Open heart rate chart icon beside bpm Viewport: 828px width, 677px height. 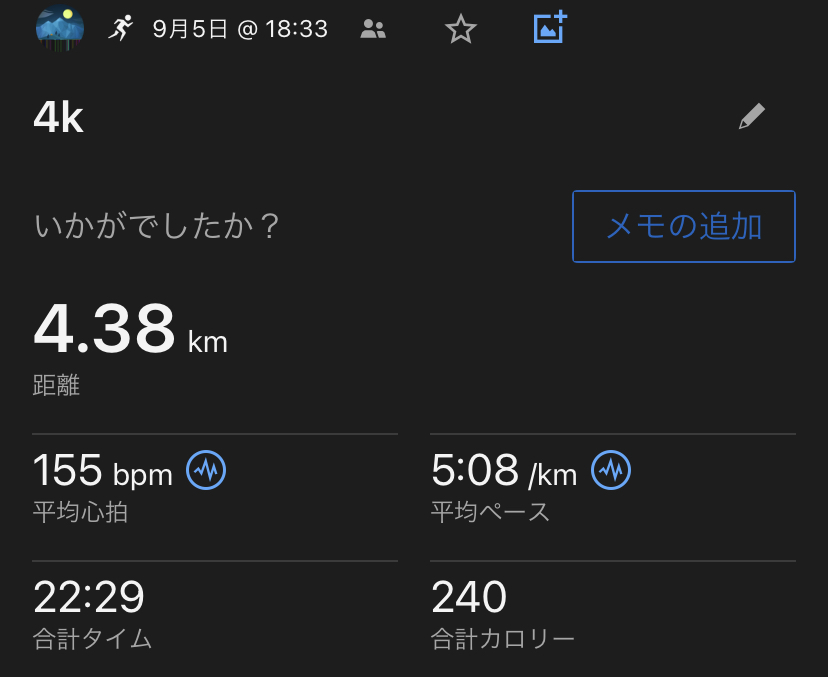click(207, 469)
